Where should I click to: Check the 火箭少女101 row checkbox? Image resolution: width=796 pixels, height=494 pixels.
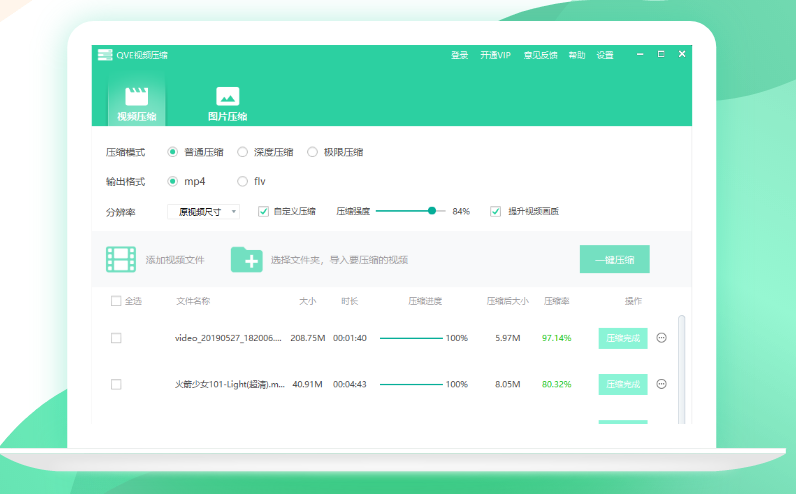[x=116, y=384]
